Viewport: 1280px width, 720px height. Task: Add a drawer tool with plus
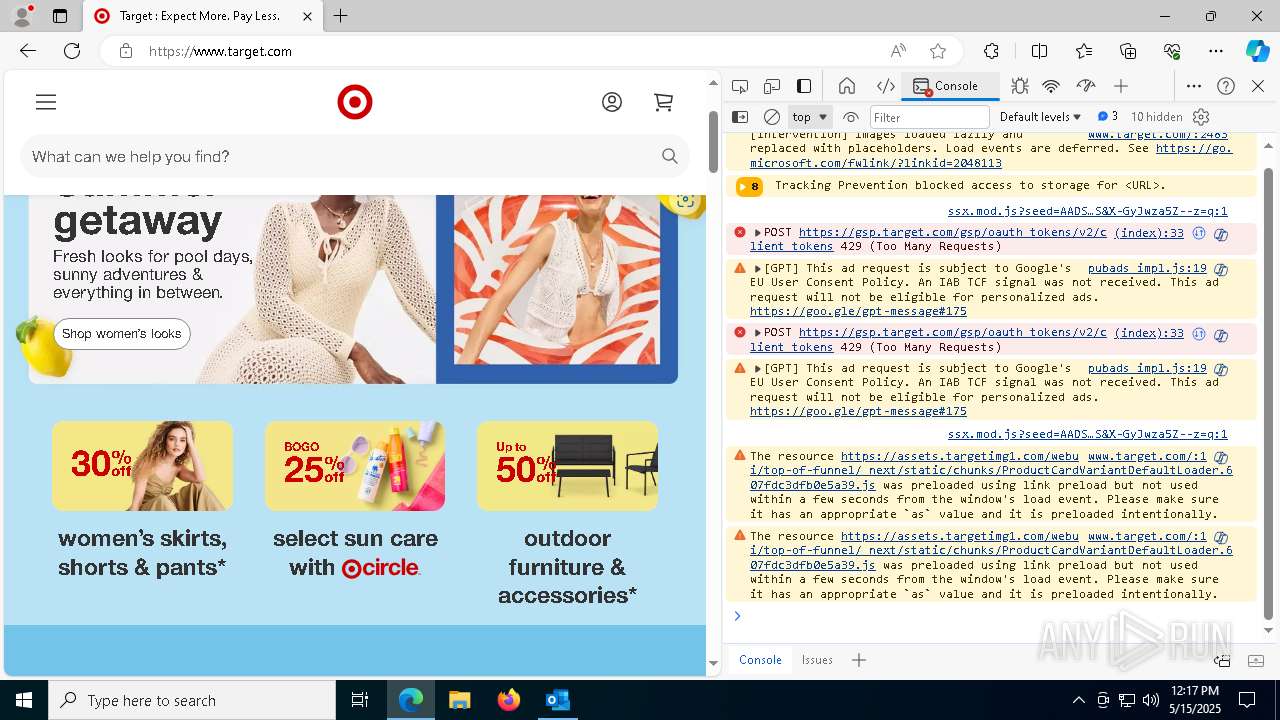pos(858,660)
